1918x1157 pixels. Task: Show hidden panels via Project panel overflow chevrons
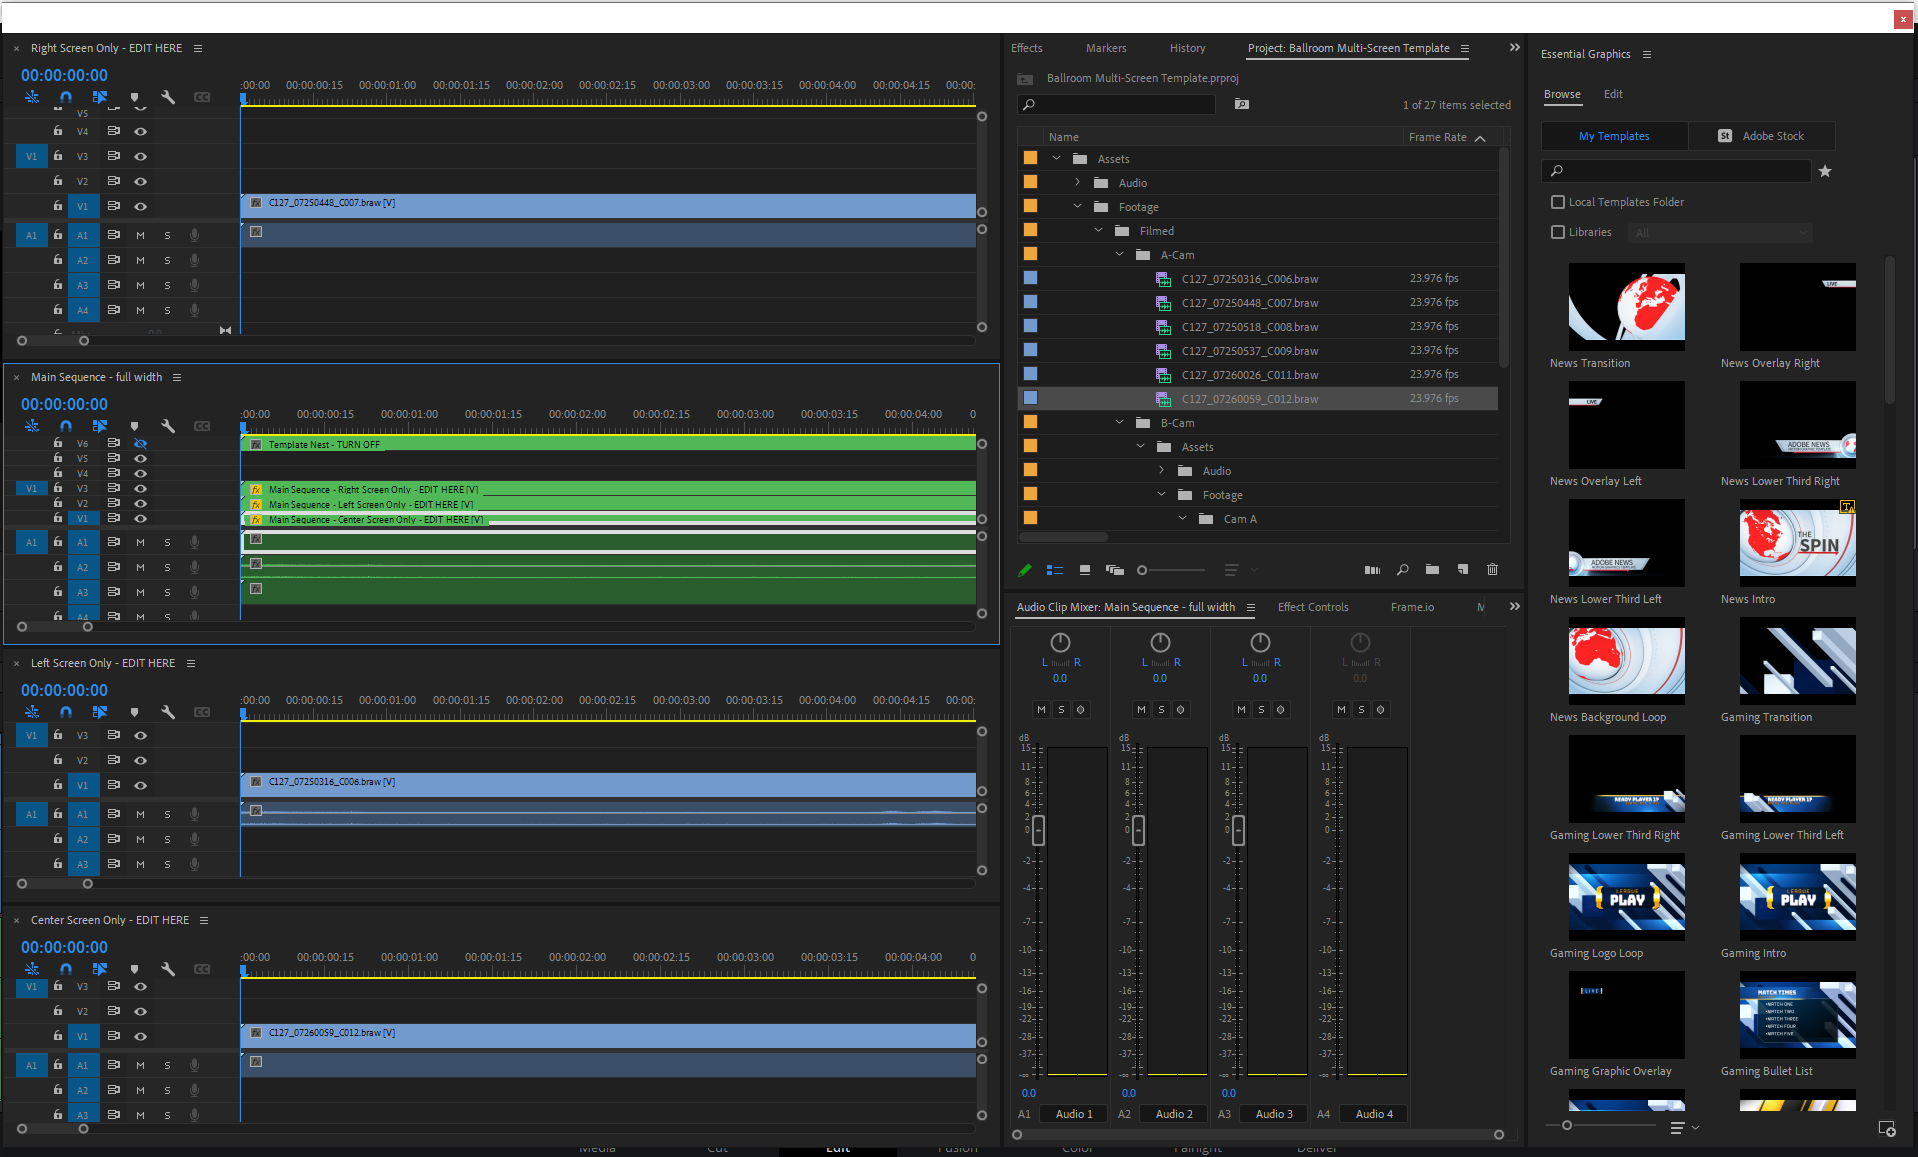[1515, 47]
